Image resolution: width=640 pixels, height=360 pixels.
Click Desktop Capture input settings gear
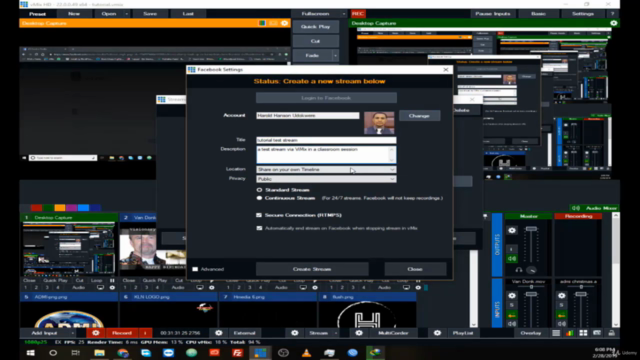pos(112,288)
